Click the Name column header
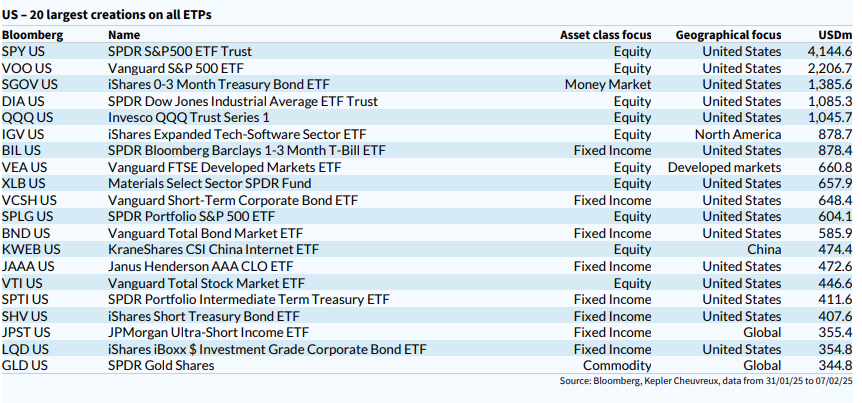This screenshot has width=862, height=403. (124, 35)
